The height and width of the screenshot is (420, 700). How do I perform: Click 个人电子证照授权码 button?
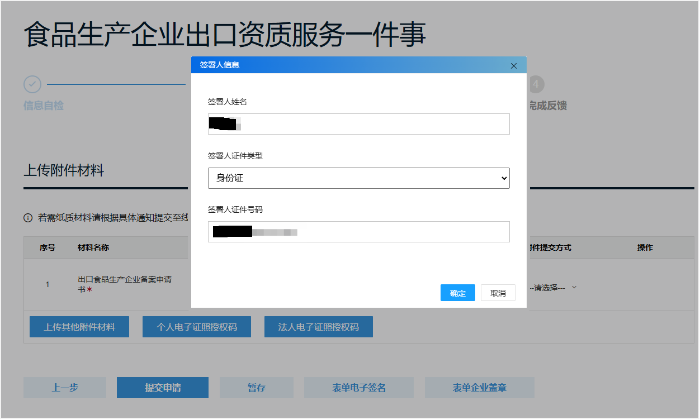196,327
